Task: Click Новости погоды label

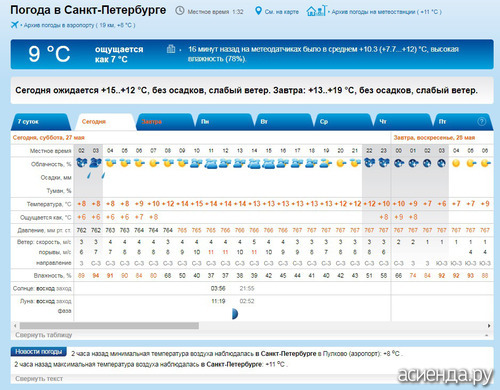Action: (x=39, y=352)
